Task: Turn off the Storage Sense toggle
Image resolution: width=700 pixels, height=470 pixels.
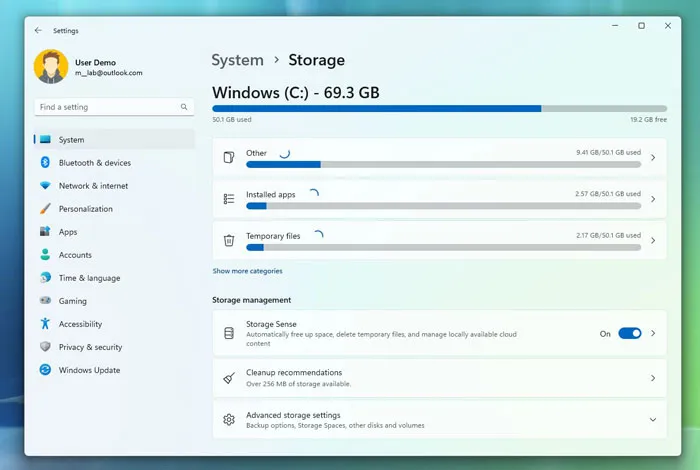Action: (629, 333)
